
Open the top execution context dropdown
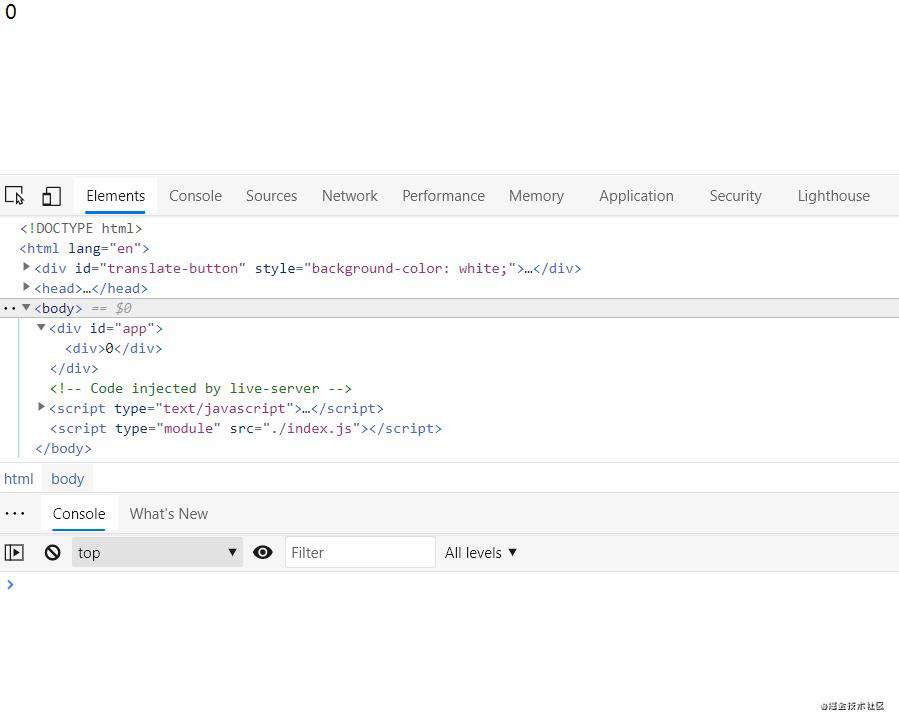pyautogui.click(x=157, y=553)
